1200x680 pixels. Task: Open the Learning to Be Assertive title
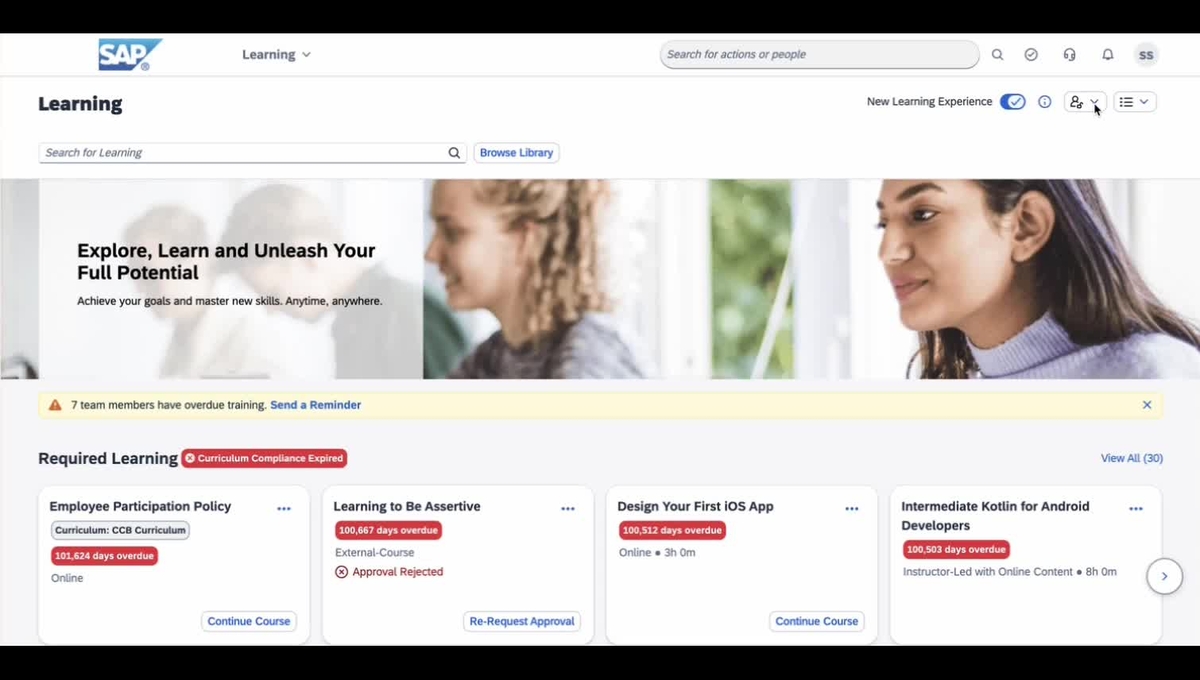(407, 506)
